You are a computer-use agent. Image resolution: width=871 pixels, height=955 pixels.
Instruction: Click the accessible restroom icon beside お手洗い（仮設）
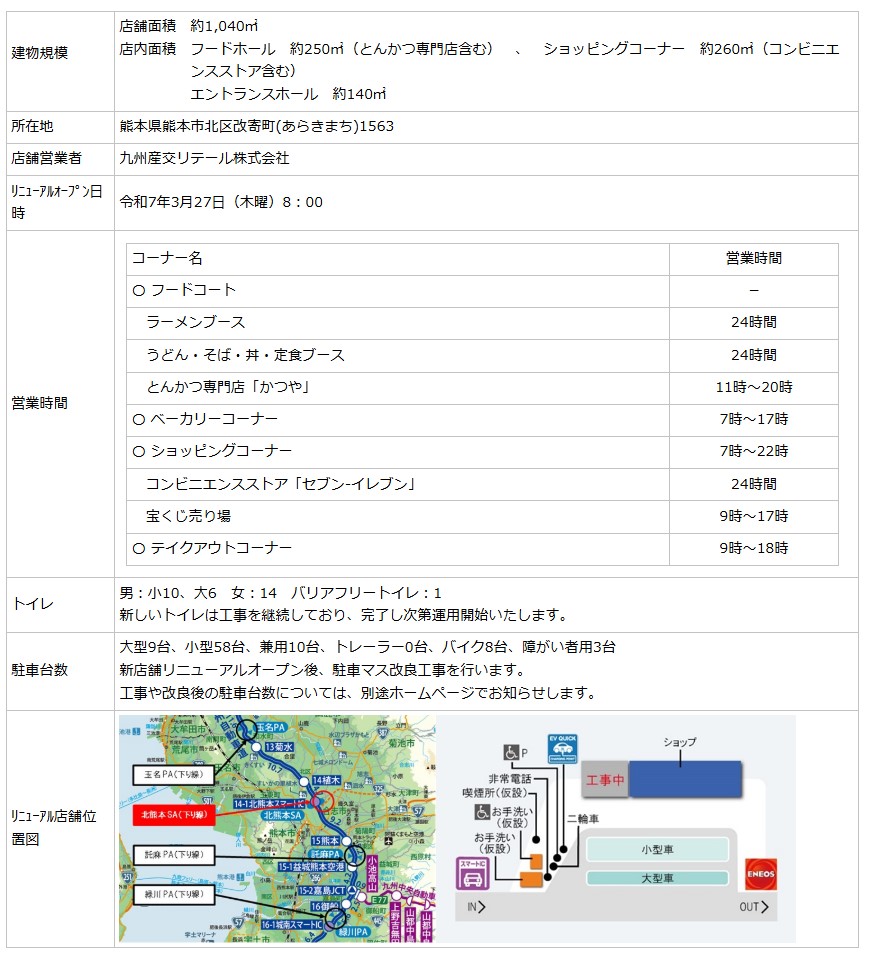481,813
